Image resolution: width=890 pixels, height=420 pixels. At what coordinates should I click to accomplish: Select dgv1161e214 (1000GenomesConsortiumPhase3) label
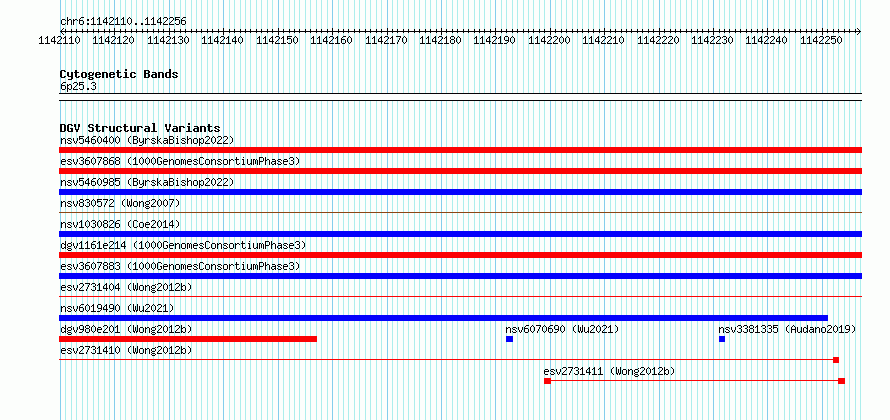click(183, 245)
